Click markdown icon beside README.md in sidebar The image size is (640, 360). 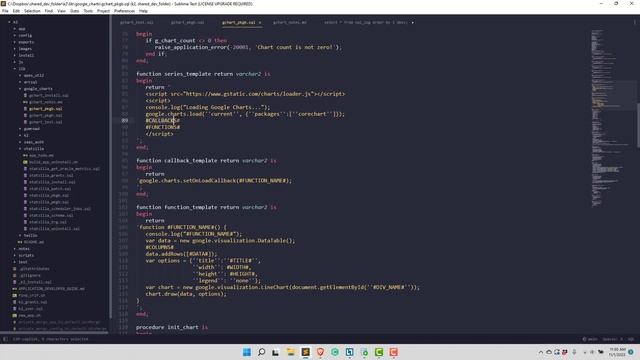(x=20, y=242)
